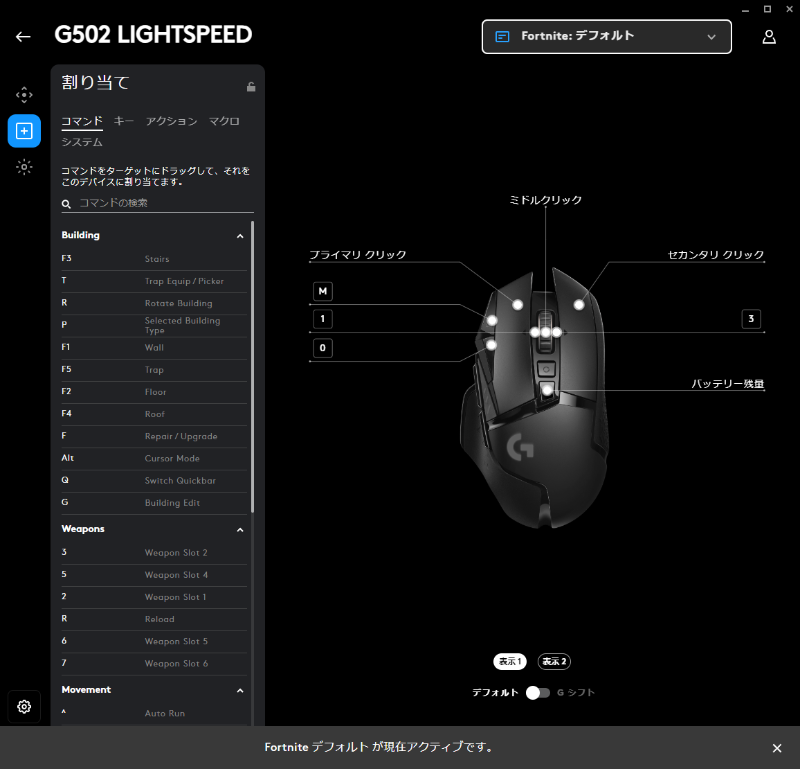Select the F3 Stairs command
Viewport: 800px width, 769px height.
pos(150,259)
